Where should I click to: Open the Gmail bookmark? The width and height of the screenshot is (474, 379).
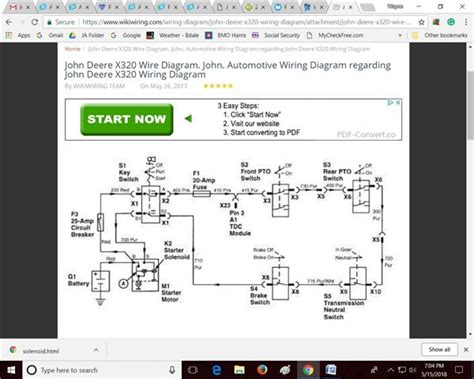[50, 35]
